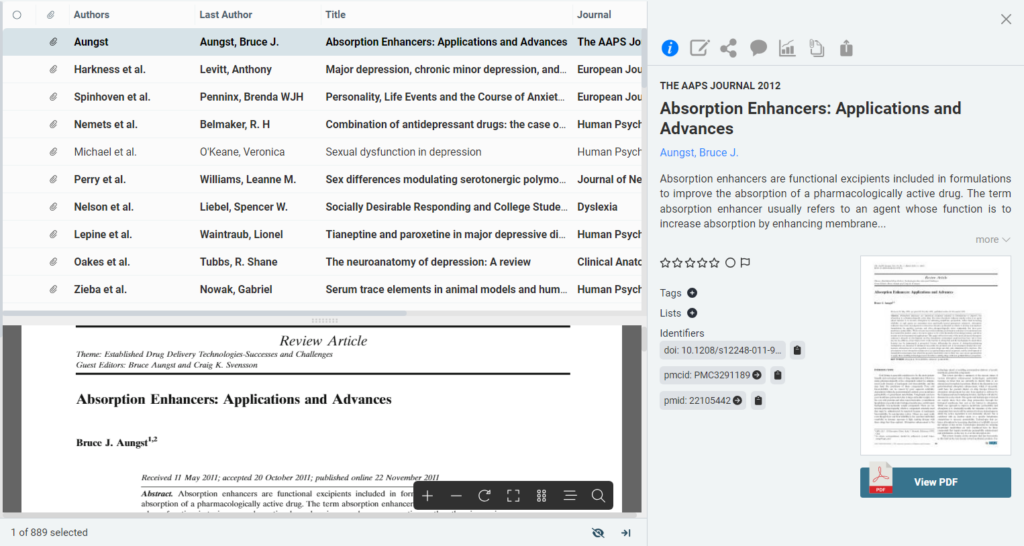Screen dimensions: 1024x546
Task: Click journal cell 'Dyslexia'
Action: 597,207
